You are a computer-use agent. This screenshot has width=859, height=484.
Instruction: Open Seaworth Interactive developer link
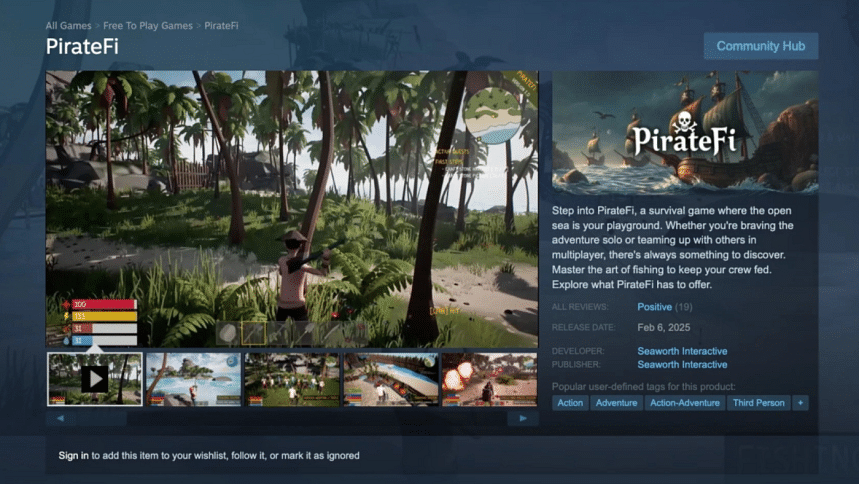682,351
